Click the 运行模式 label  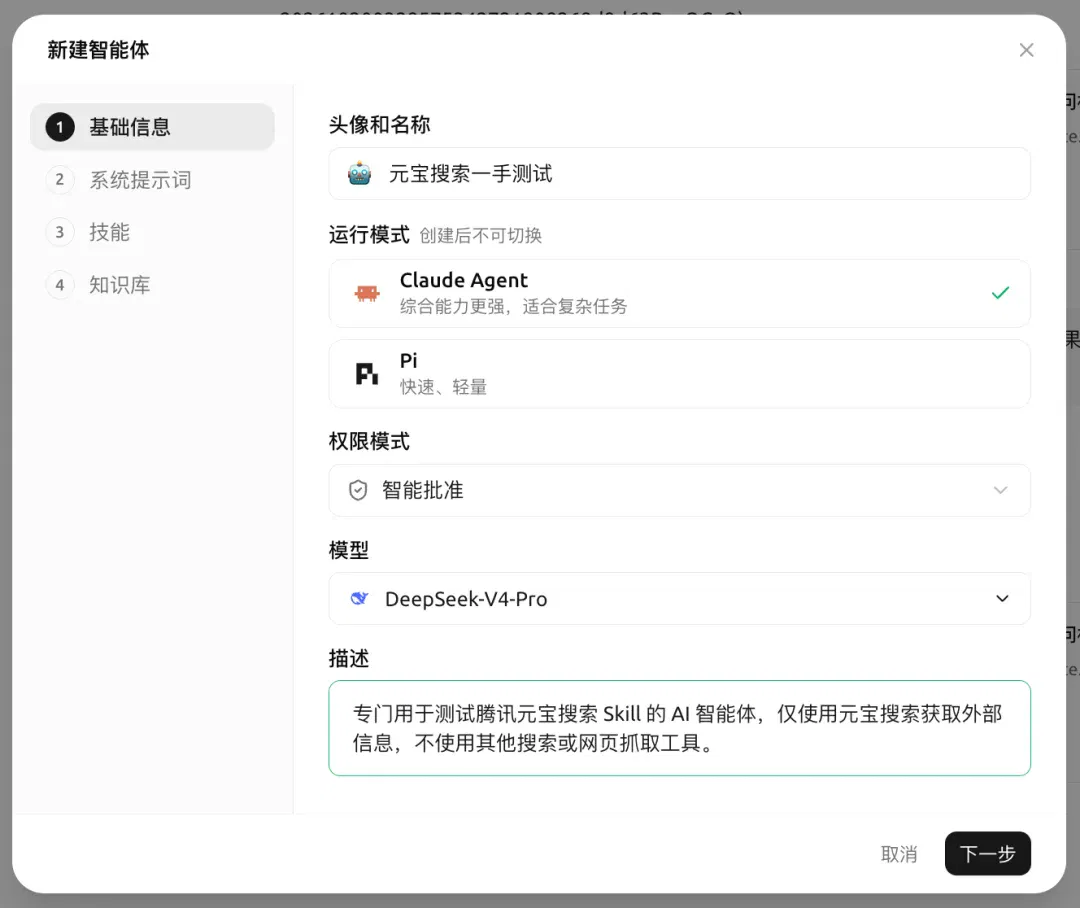[x=369, y=235]
